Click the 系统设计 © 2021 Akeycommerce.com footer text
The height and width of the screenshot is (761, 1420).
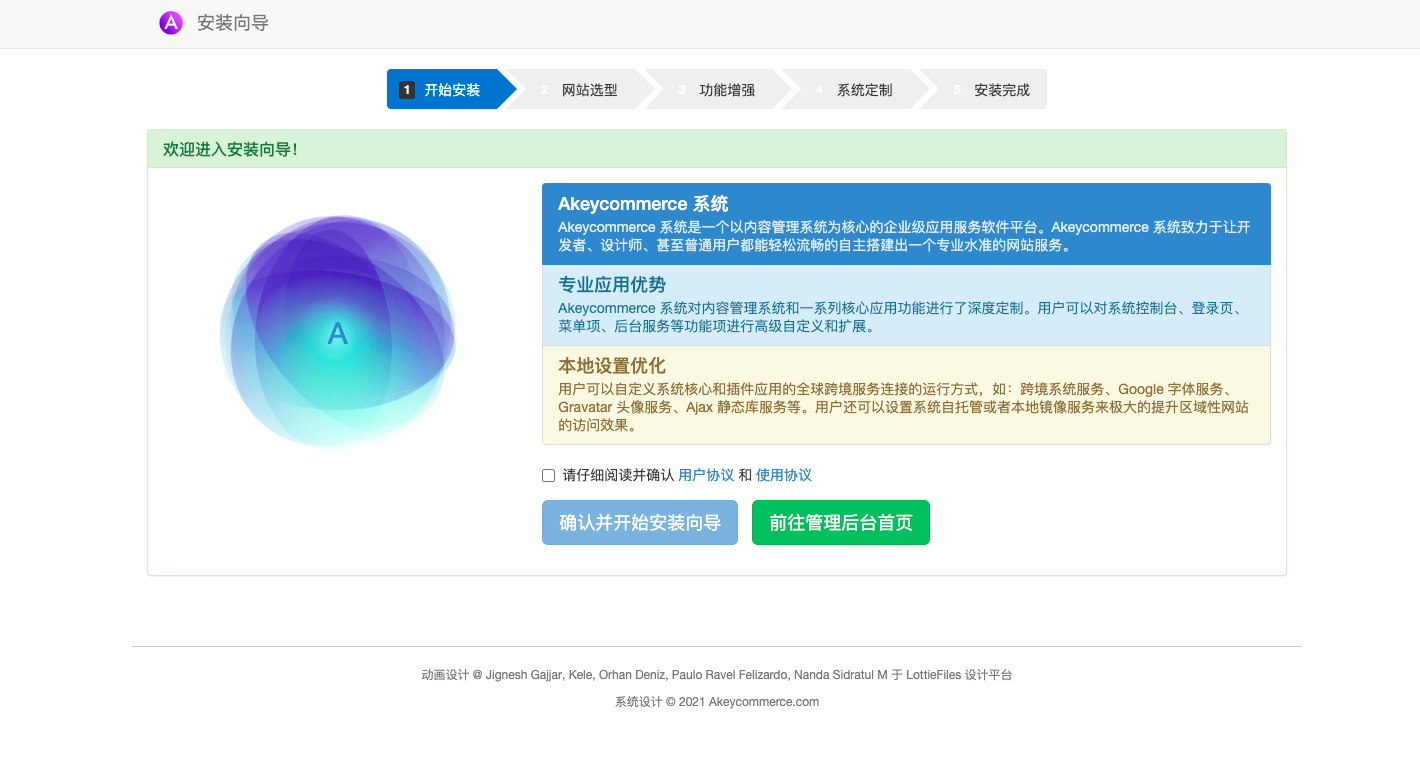tap(717, 702)
